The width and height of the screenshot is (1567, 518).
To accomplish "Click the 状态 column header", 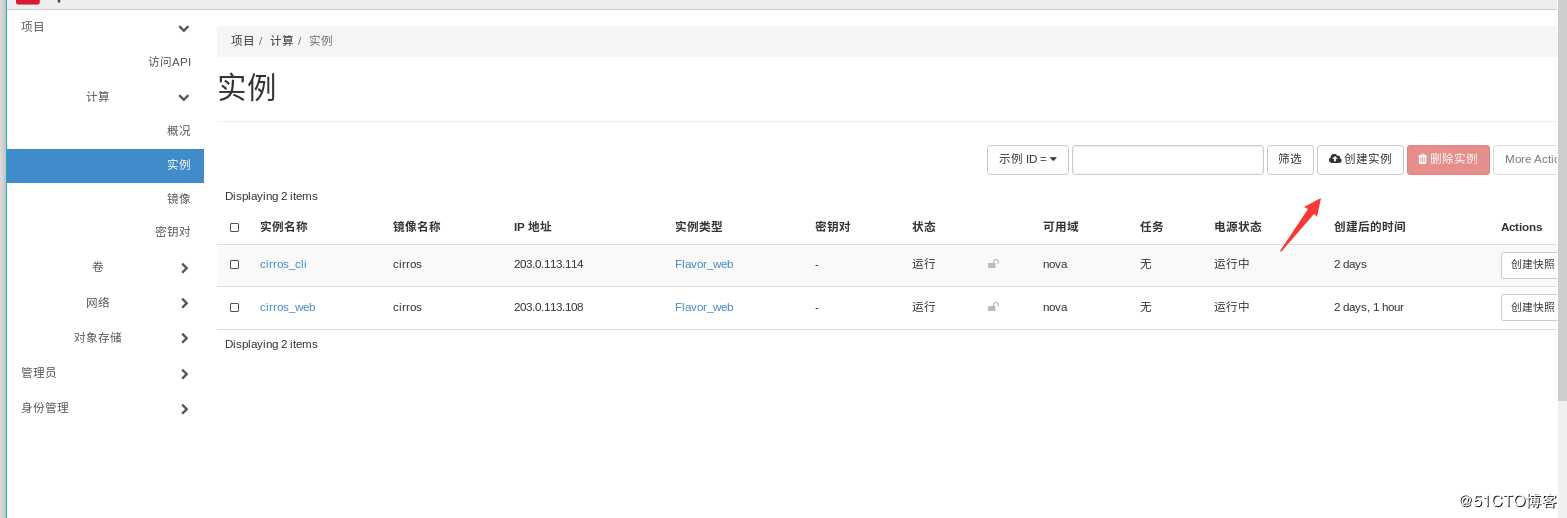I will pyautogui.click(x=924, y=227).
